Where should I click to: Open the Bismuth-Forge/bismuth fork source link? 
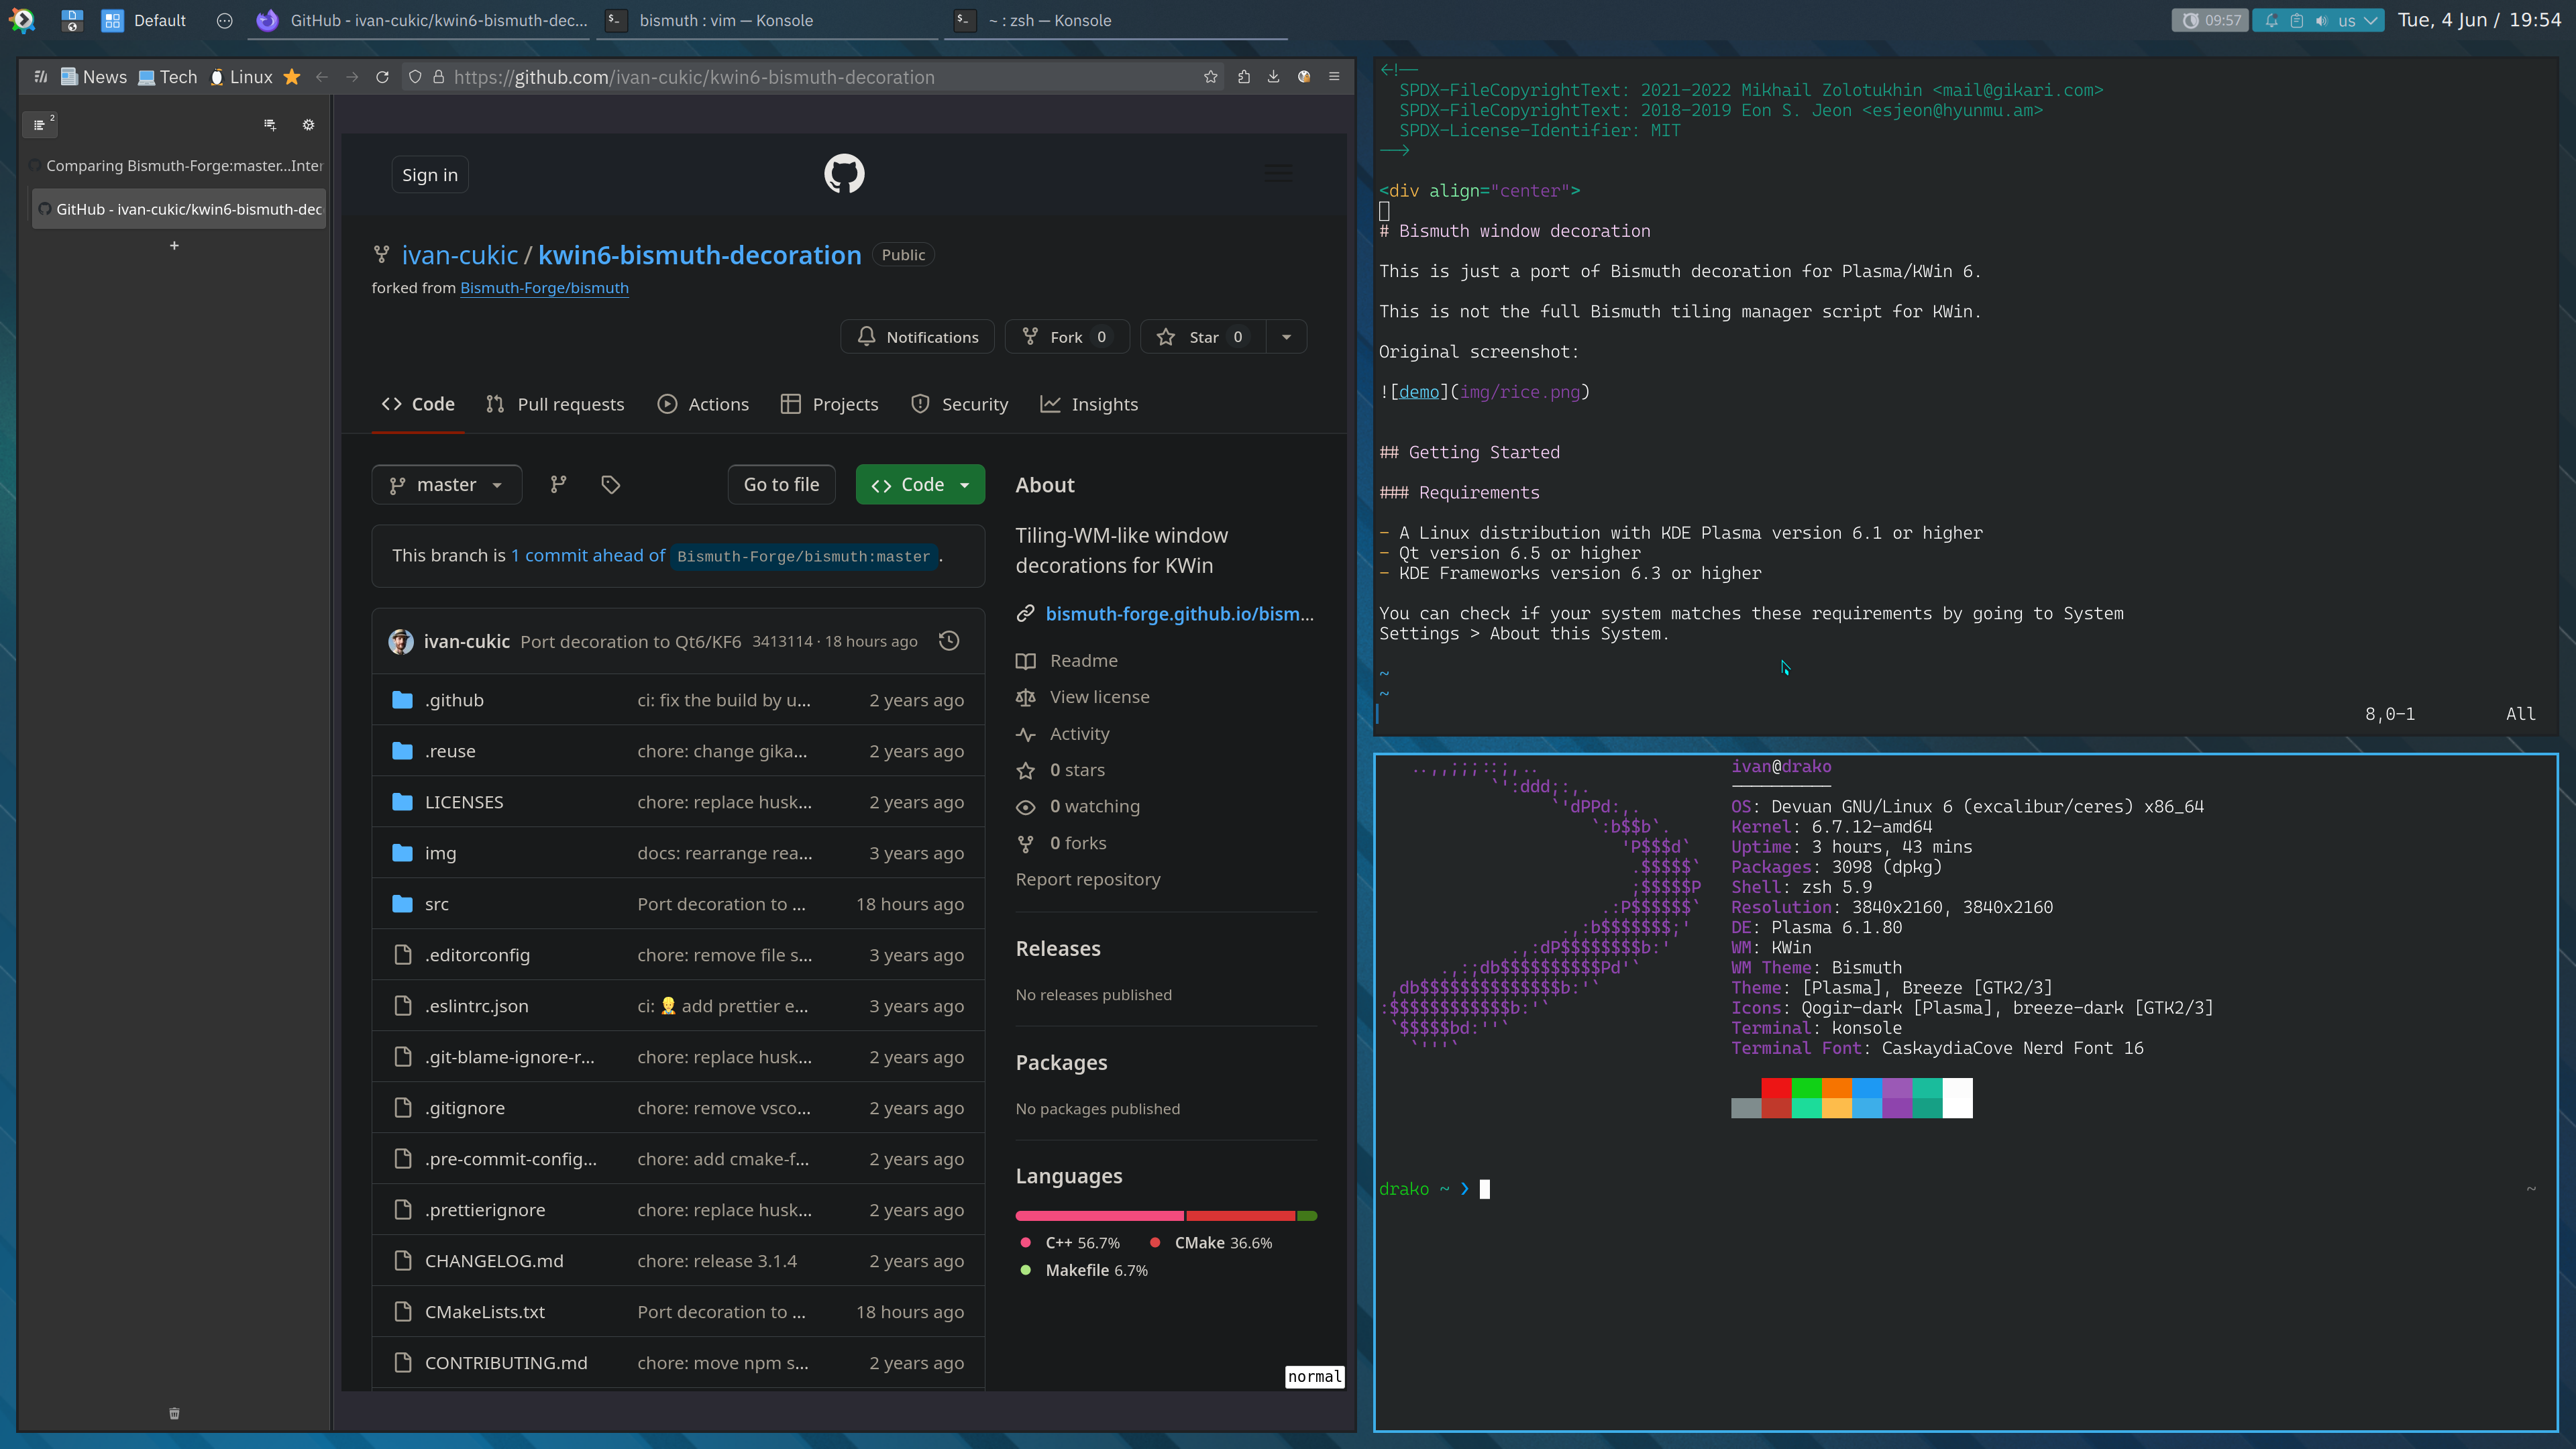point(544,288)
